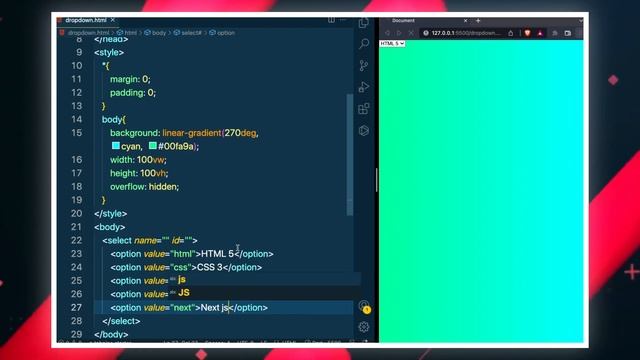The width and height of the screenshot is (640, 360).
Task: Open the Manage gear icon
Action: (x=364, y=327)
